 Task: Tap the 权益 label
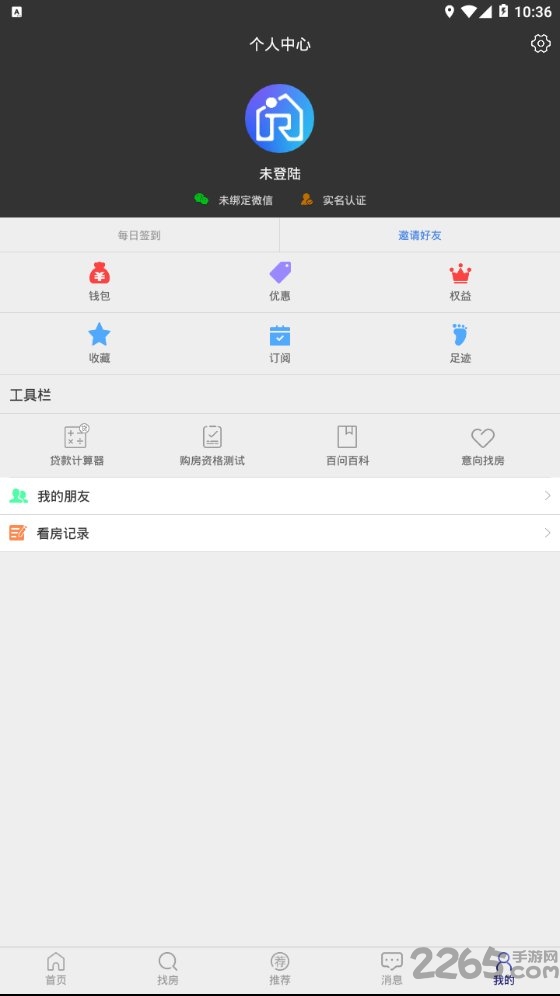click(x=460, y=295)
